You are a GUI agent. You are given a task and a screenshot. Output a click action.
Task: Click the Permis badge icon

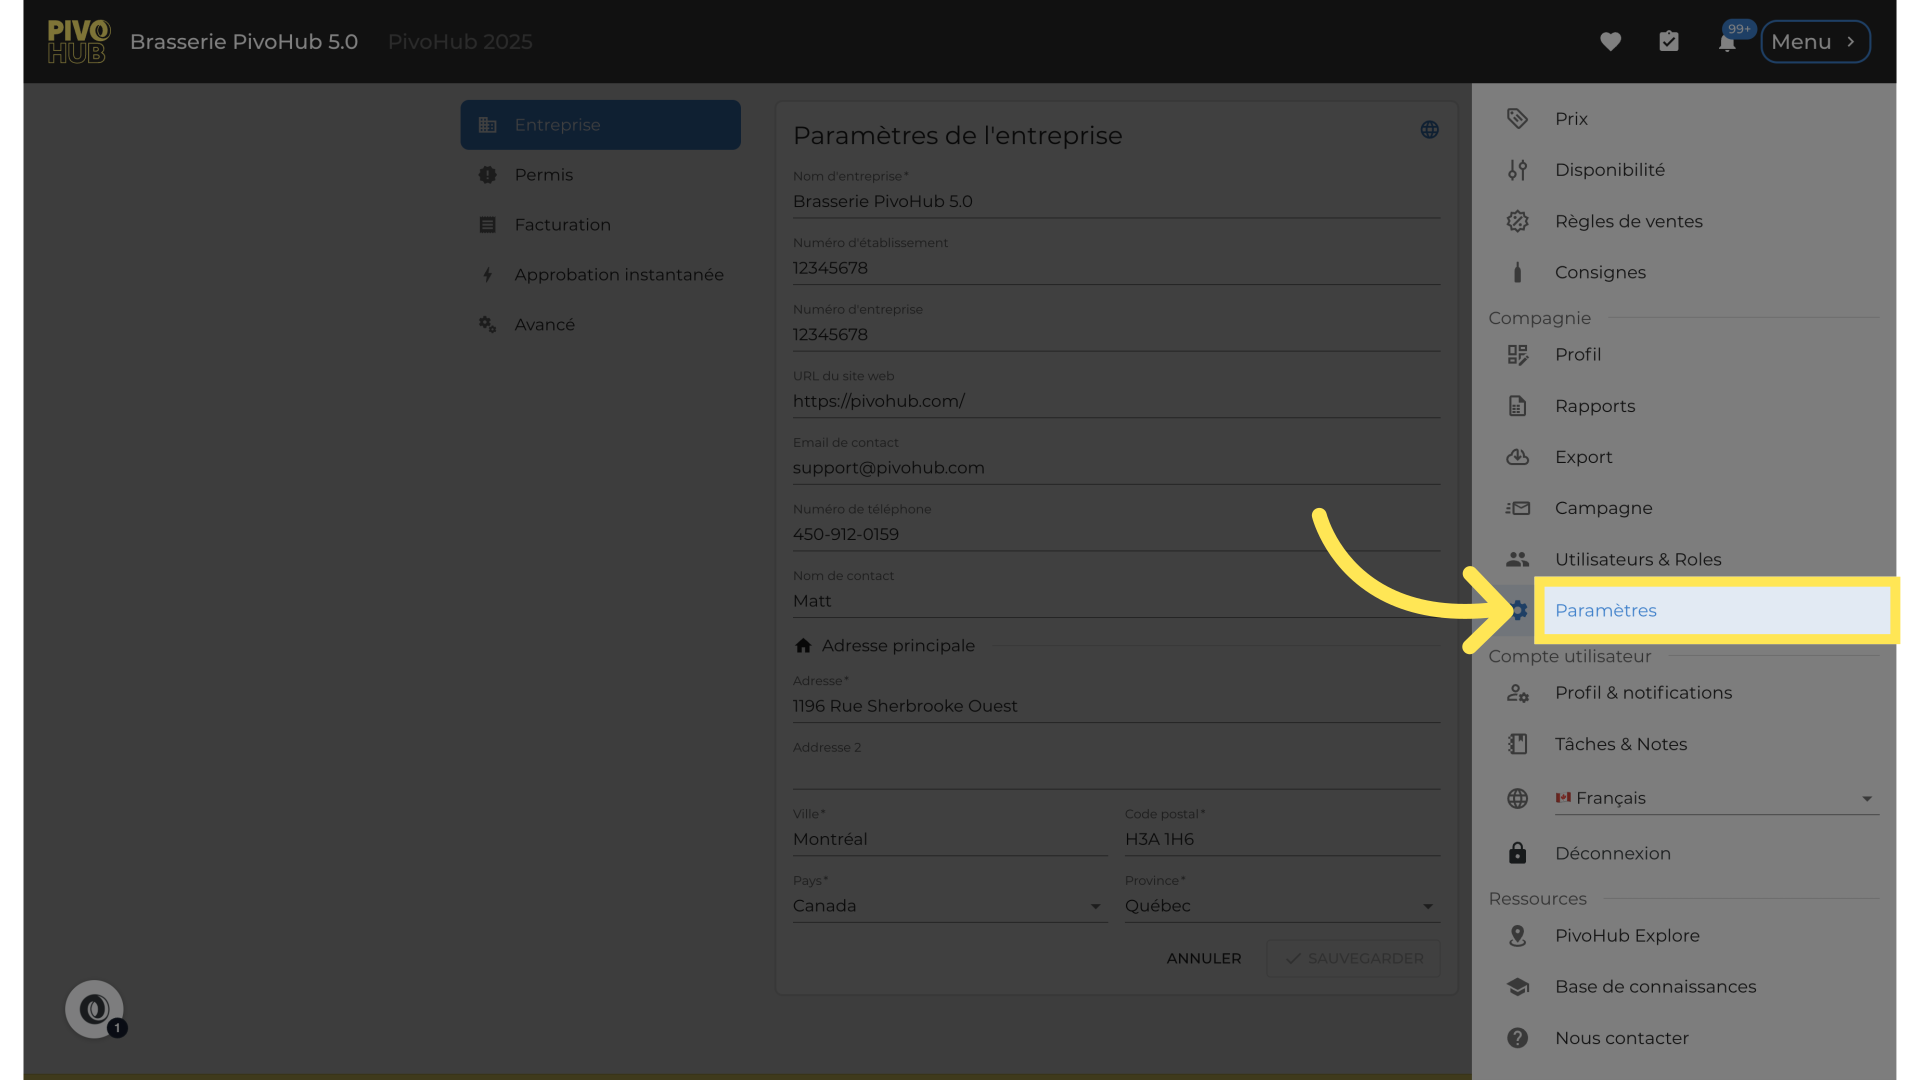click(x=487, y=175)
